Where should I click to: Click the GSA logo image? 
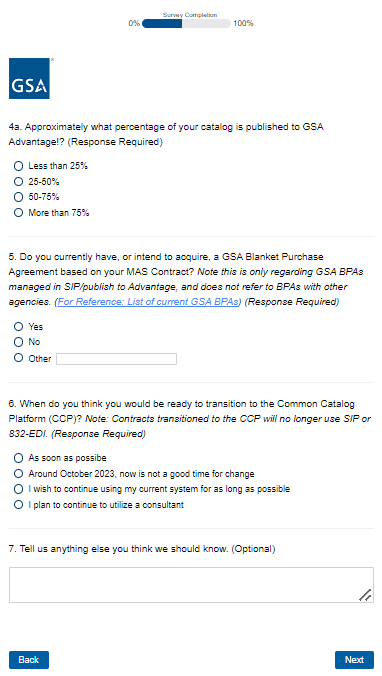[29, 78]
